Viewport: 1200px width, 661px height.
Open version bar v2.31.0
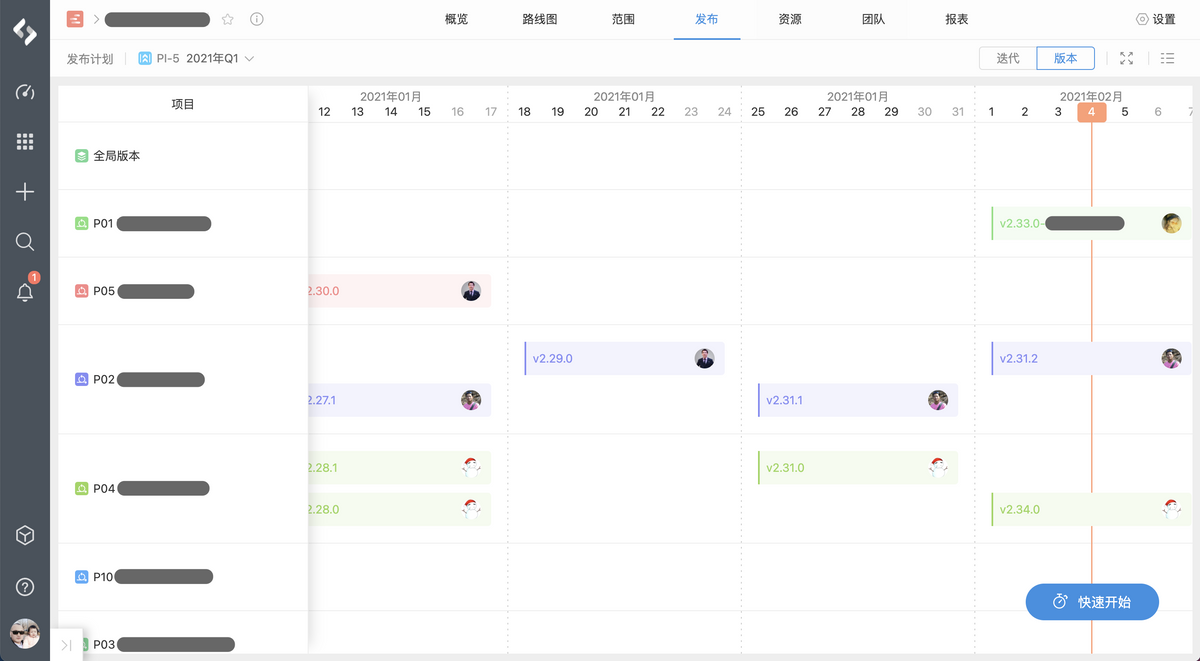pyautogui.click(x=858, y=467)
